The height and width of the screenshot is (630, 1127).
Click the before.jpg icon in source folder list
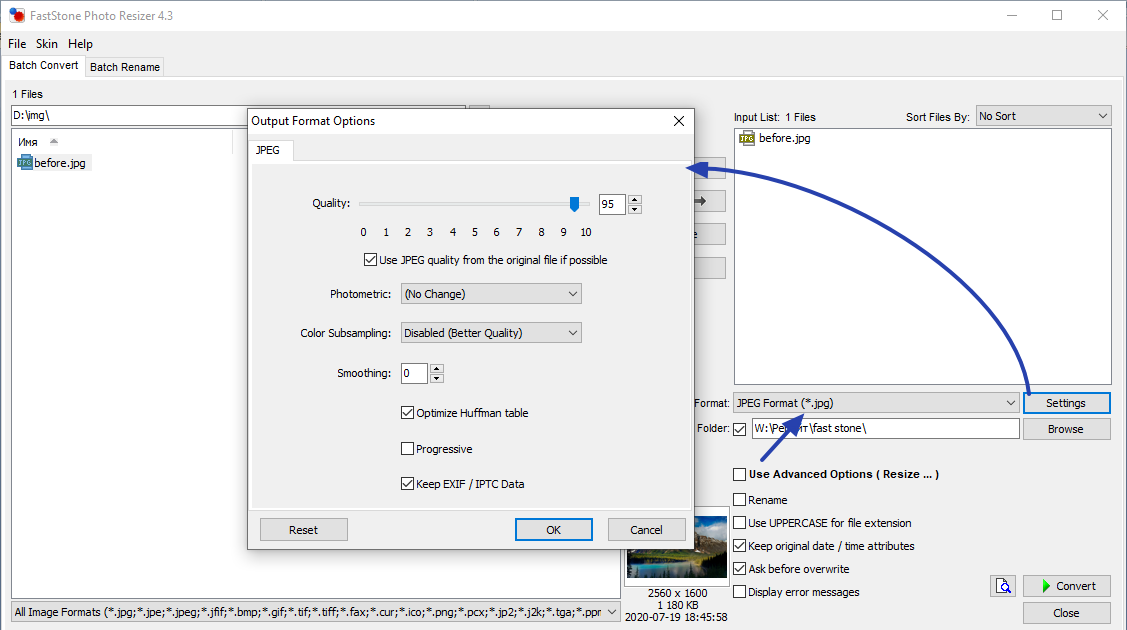pos(25,162)
